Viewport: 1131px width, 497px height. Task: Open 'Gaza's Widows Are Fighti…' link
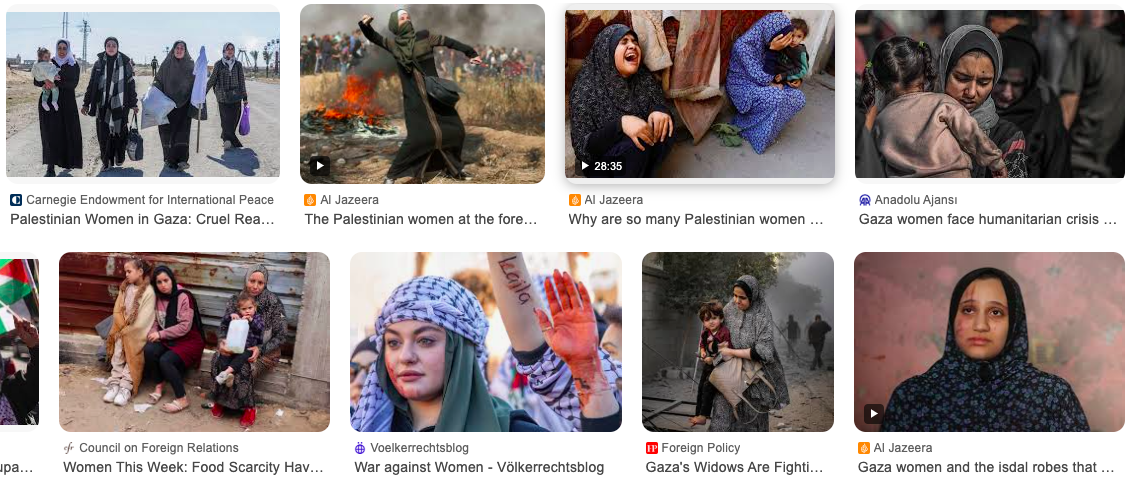(x=734, y=467)
